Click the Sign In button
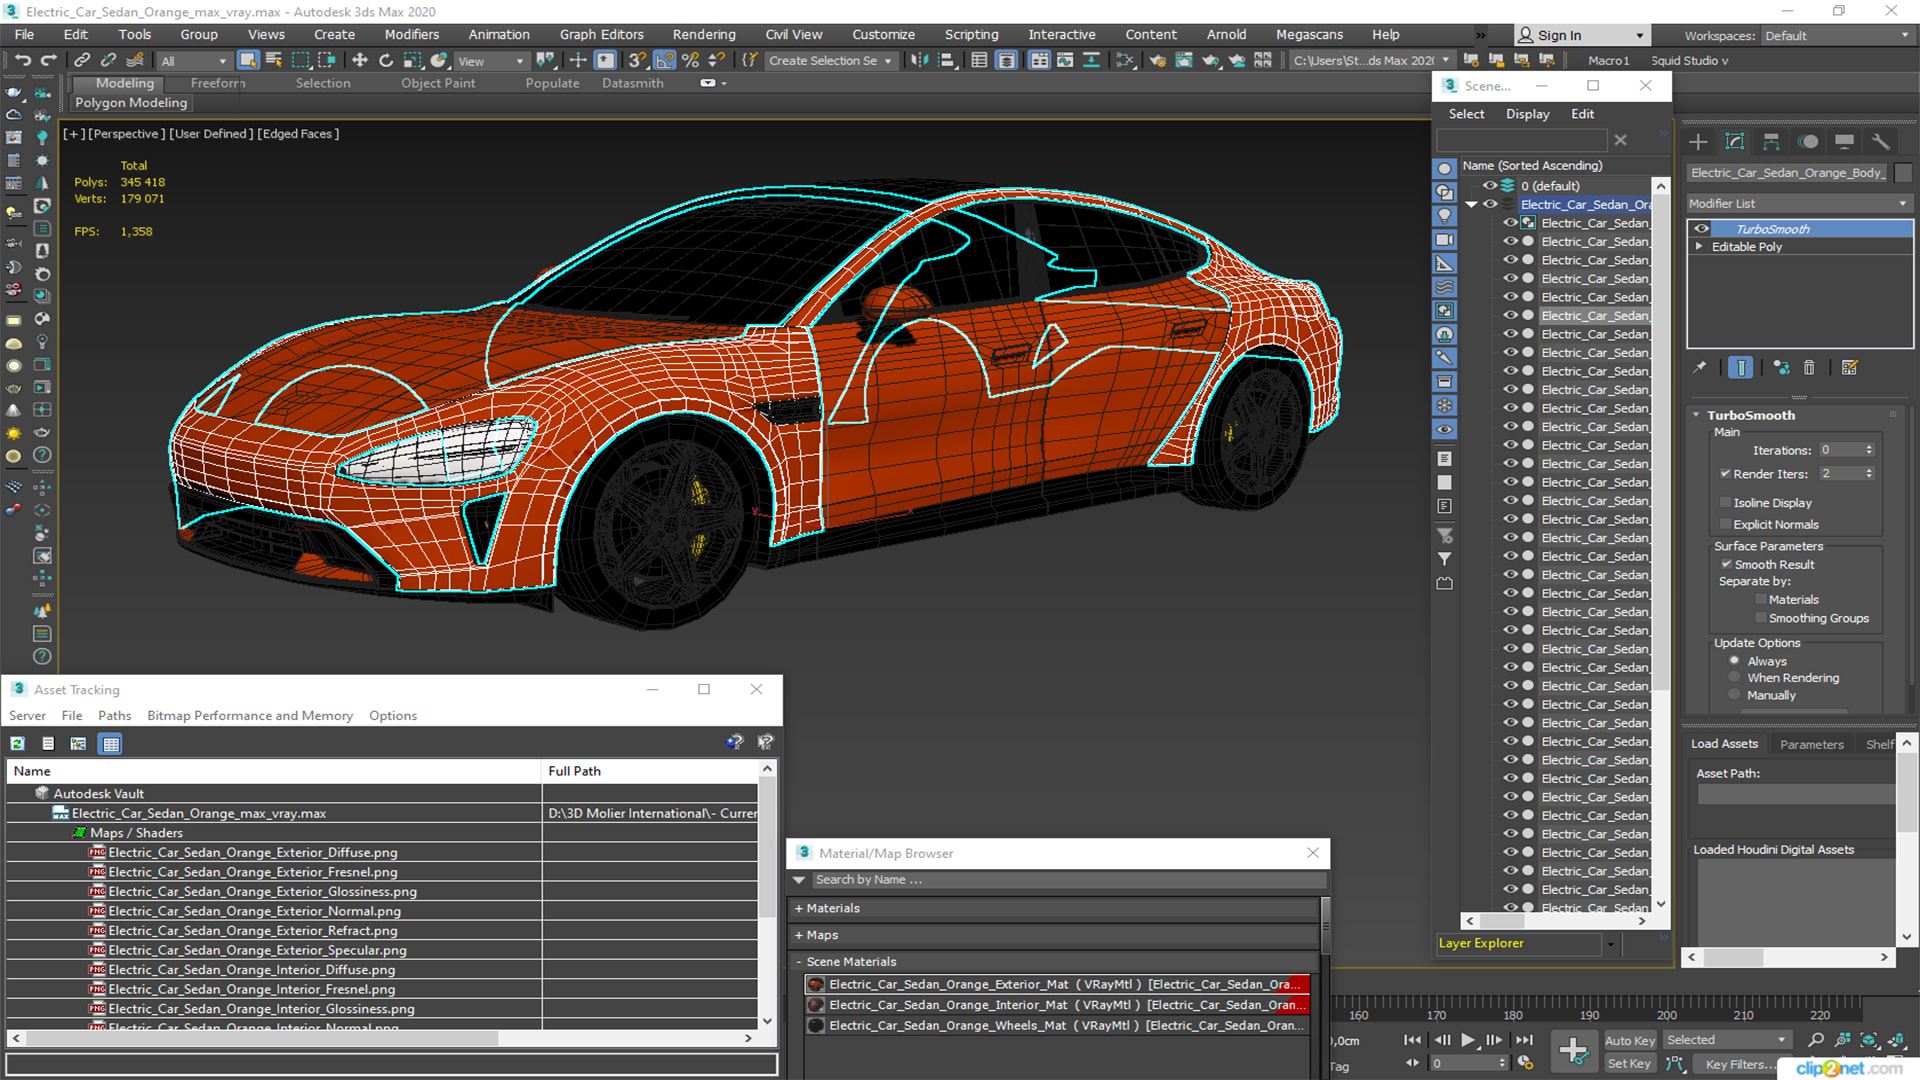Viewport: 1920px width, 1080px height. click(1580, 35)
